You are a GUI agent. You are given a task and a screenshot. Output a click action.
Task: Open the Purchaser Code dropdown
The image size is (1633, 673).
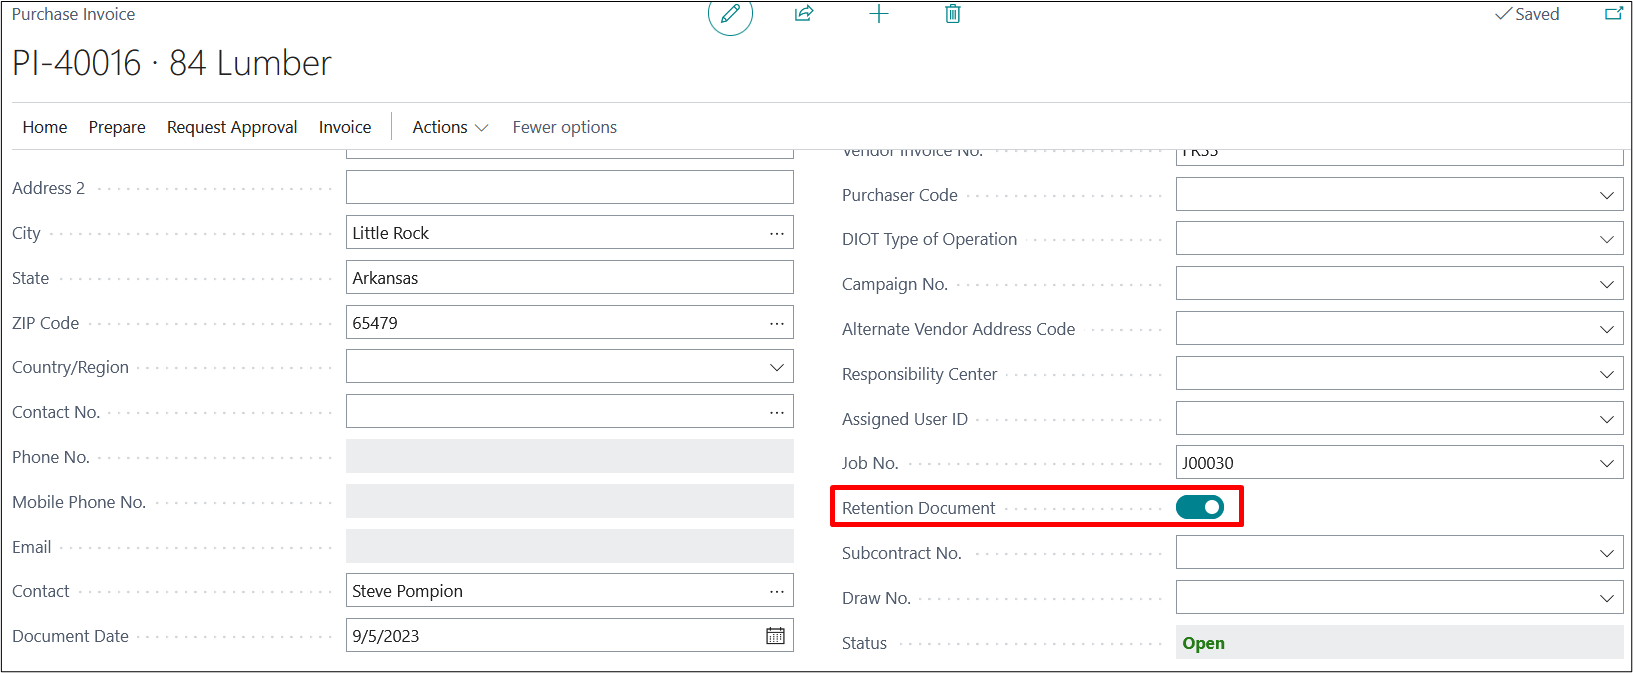(1606, 195)
